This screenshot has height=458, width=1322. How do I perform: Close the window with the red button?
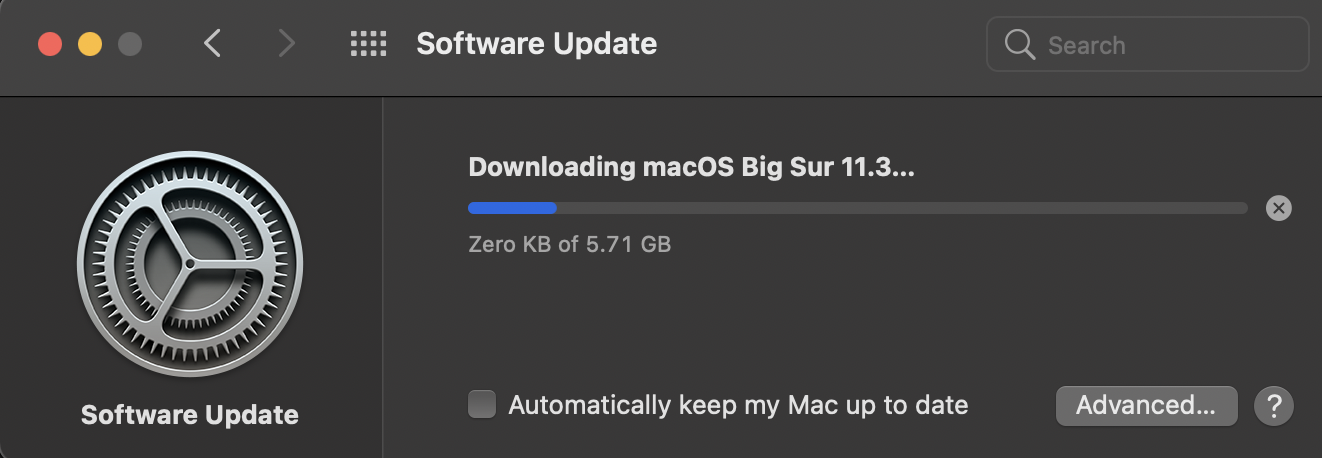[x=50, y=44]
